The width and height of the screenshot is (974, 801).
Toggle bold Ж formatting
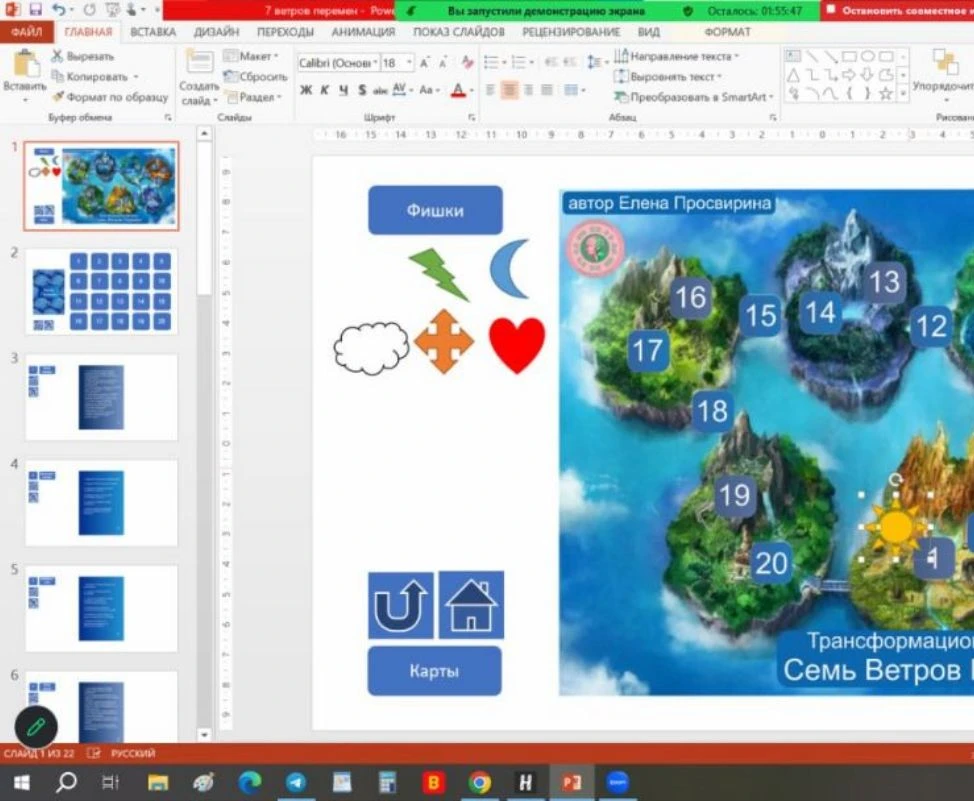click(x=306, y=90)
